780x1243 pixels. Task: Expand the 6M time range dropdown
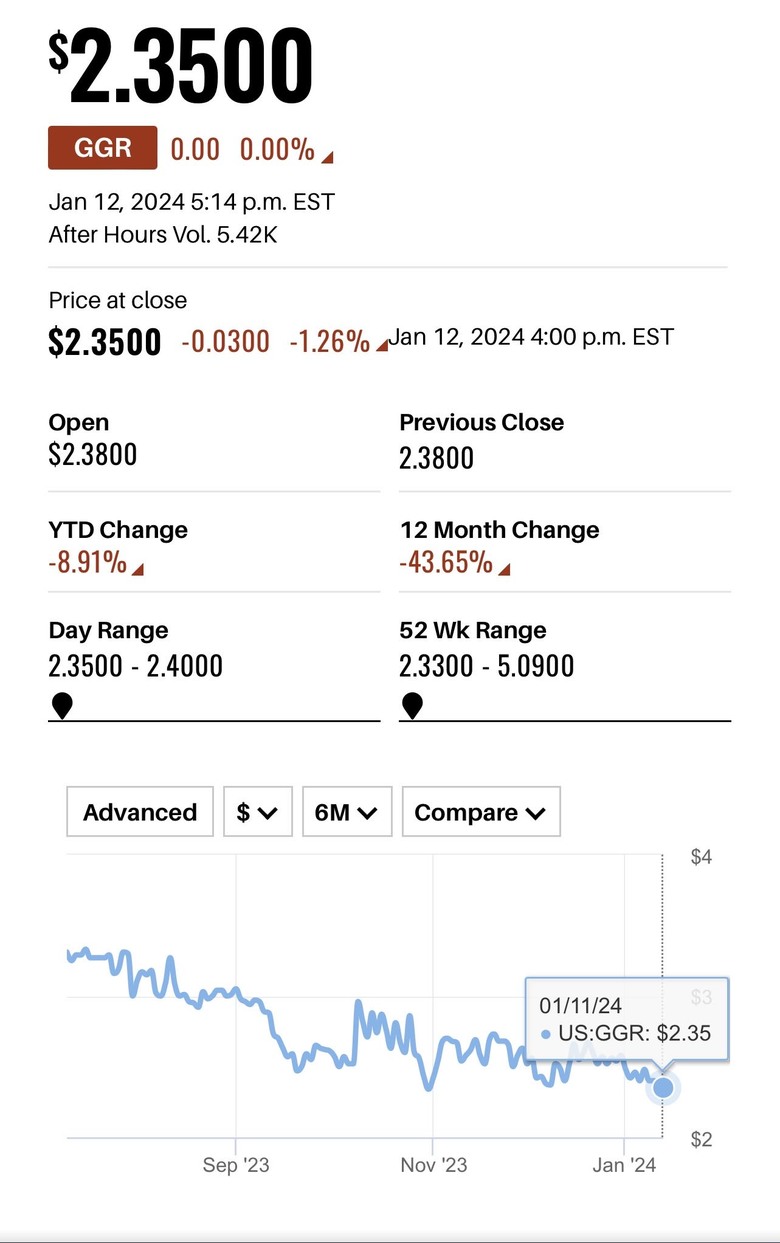(x=346, y=812)
